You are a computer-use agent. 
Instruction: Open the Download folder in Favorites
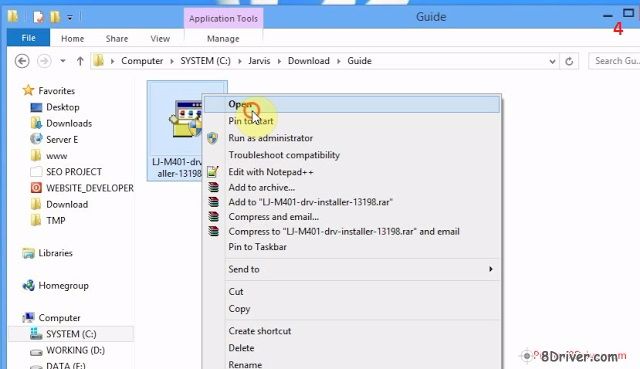tap(67, 205)
